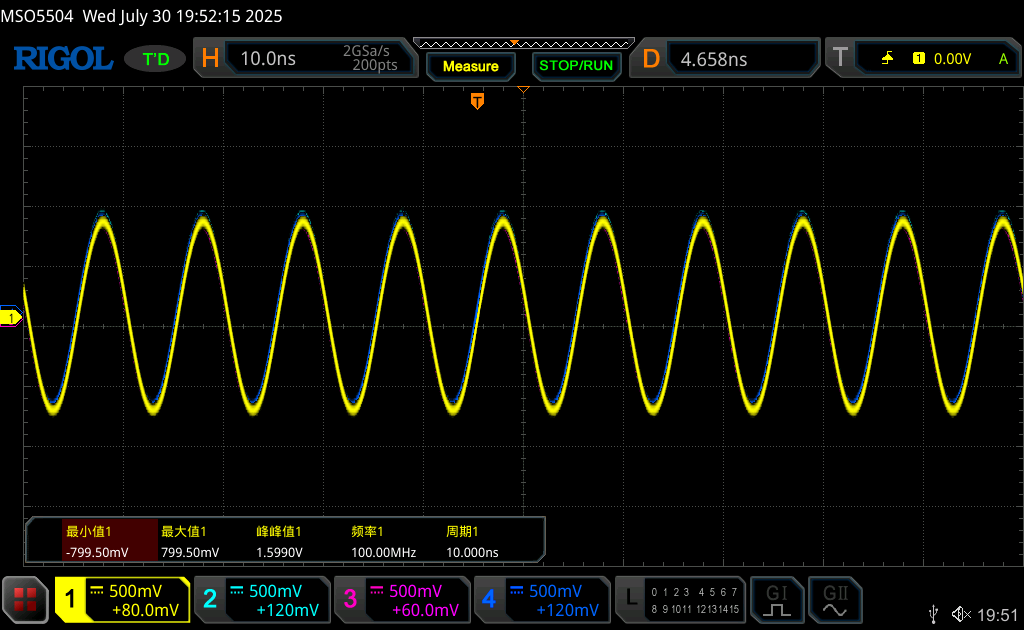Open the horizontal timebase H icon
Viewport: 1024px width, 630px height.
[210, 59]
